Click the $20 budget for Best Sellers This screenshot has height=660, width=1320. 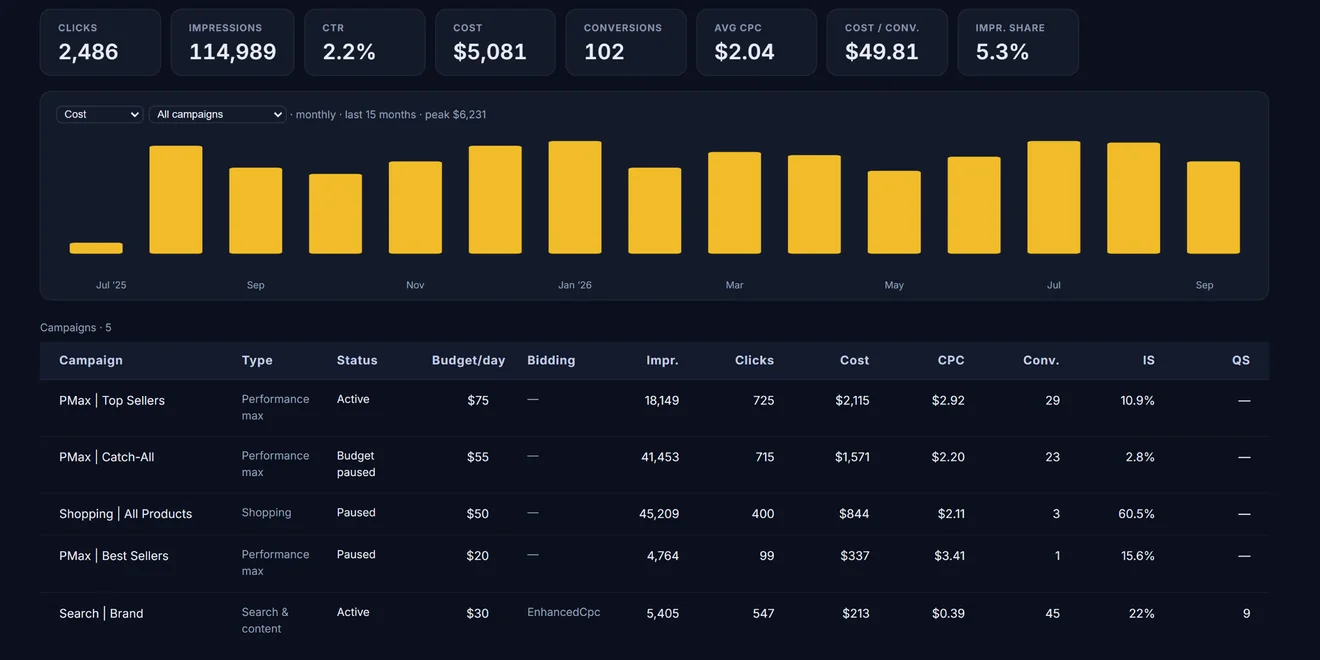(x=478, y=556)
